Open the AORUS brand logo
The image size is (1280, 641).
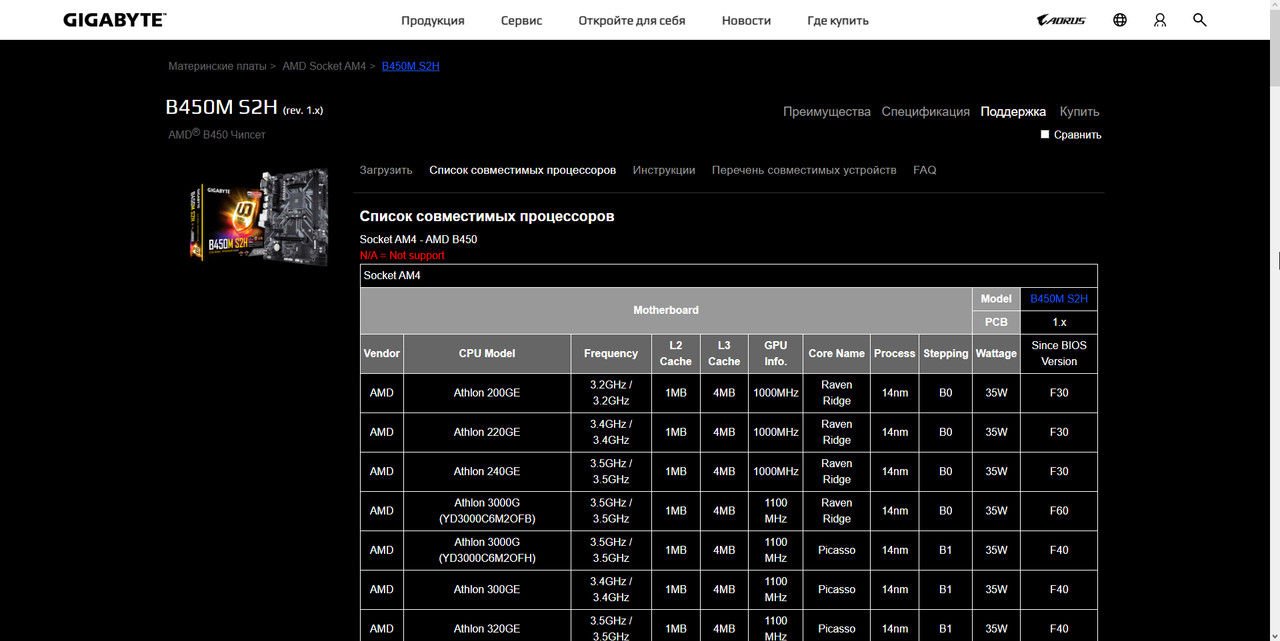click(1061, 20)
